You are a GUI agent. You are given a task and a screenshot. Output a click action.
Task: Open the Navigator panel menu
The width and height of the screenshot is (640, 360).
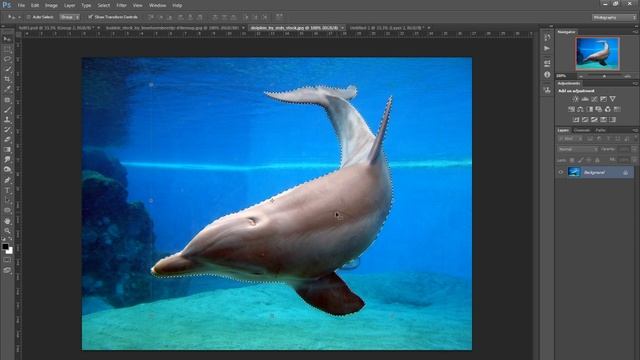[x=636, y=32]
